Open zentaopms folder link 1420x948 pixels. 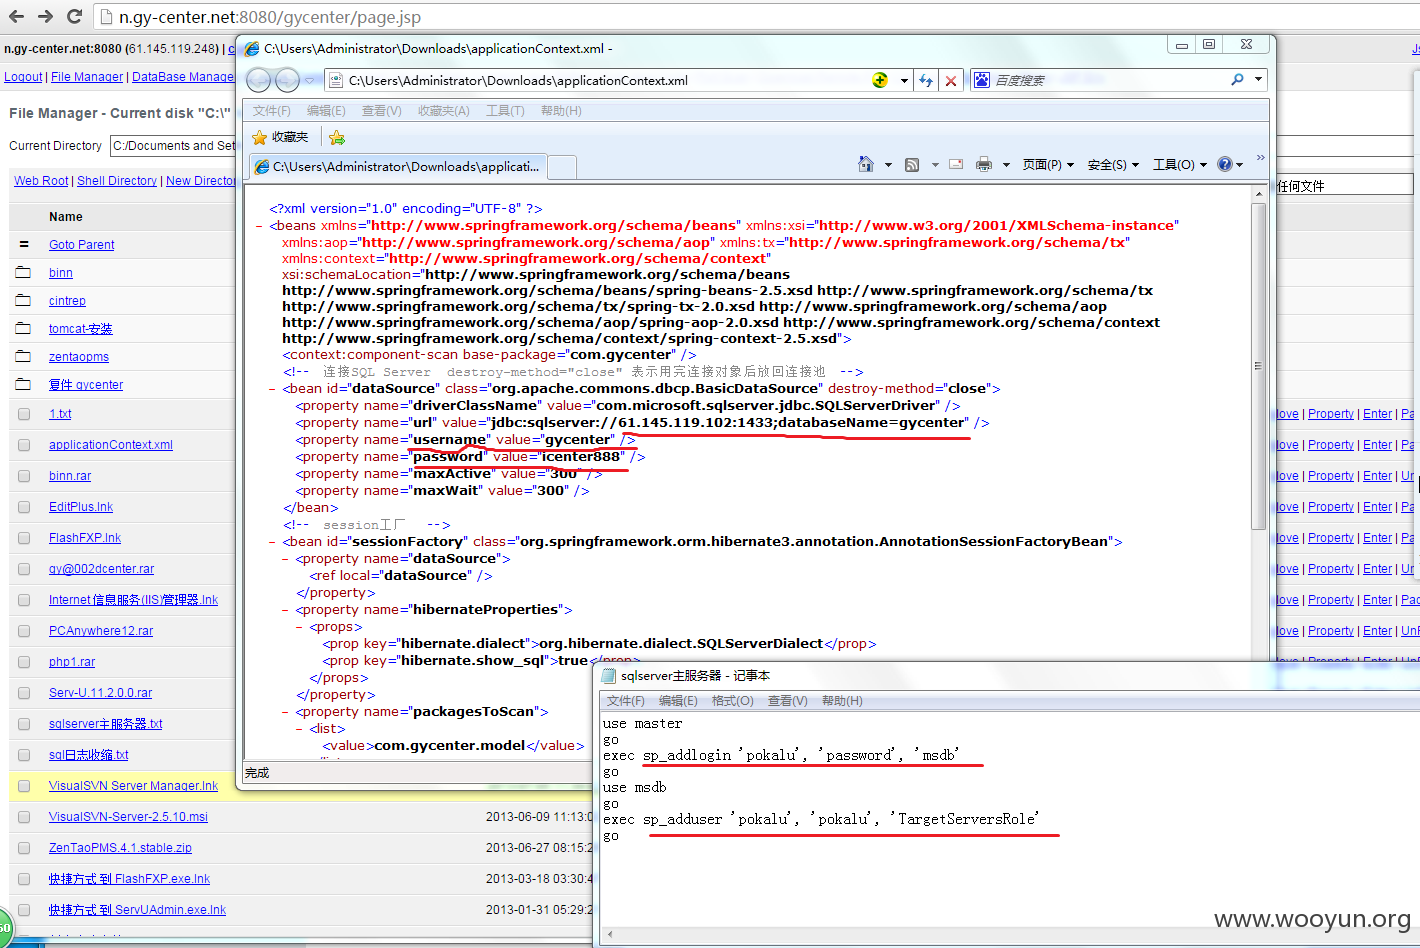79,357
